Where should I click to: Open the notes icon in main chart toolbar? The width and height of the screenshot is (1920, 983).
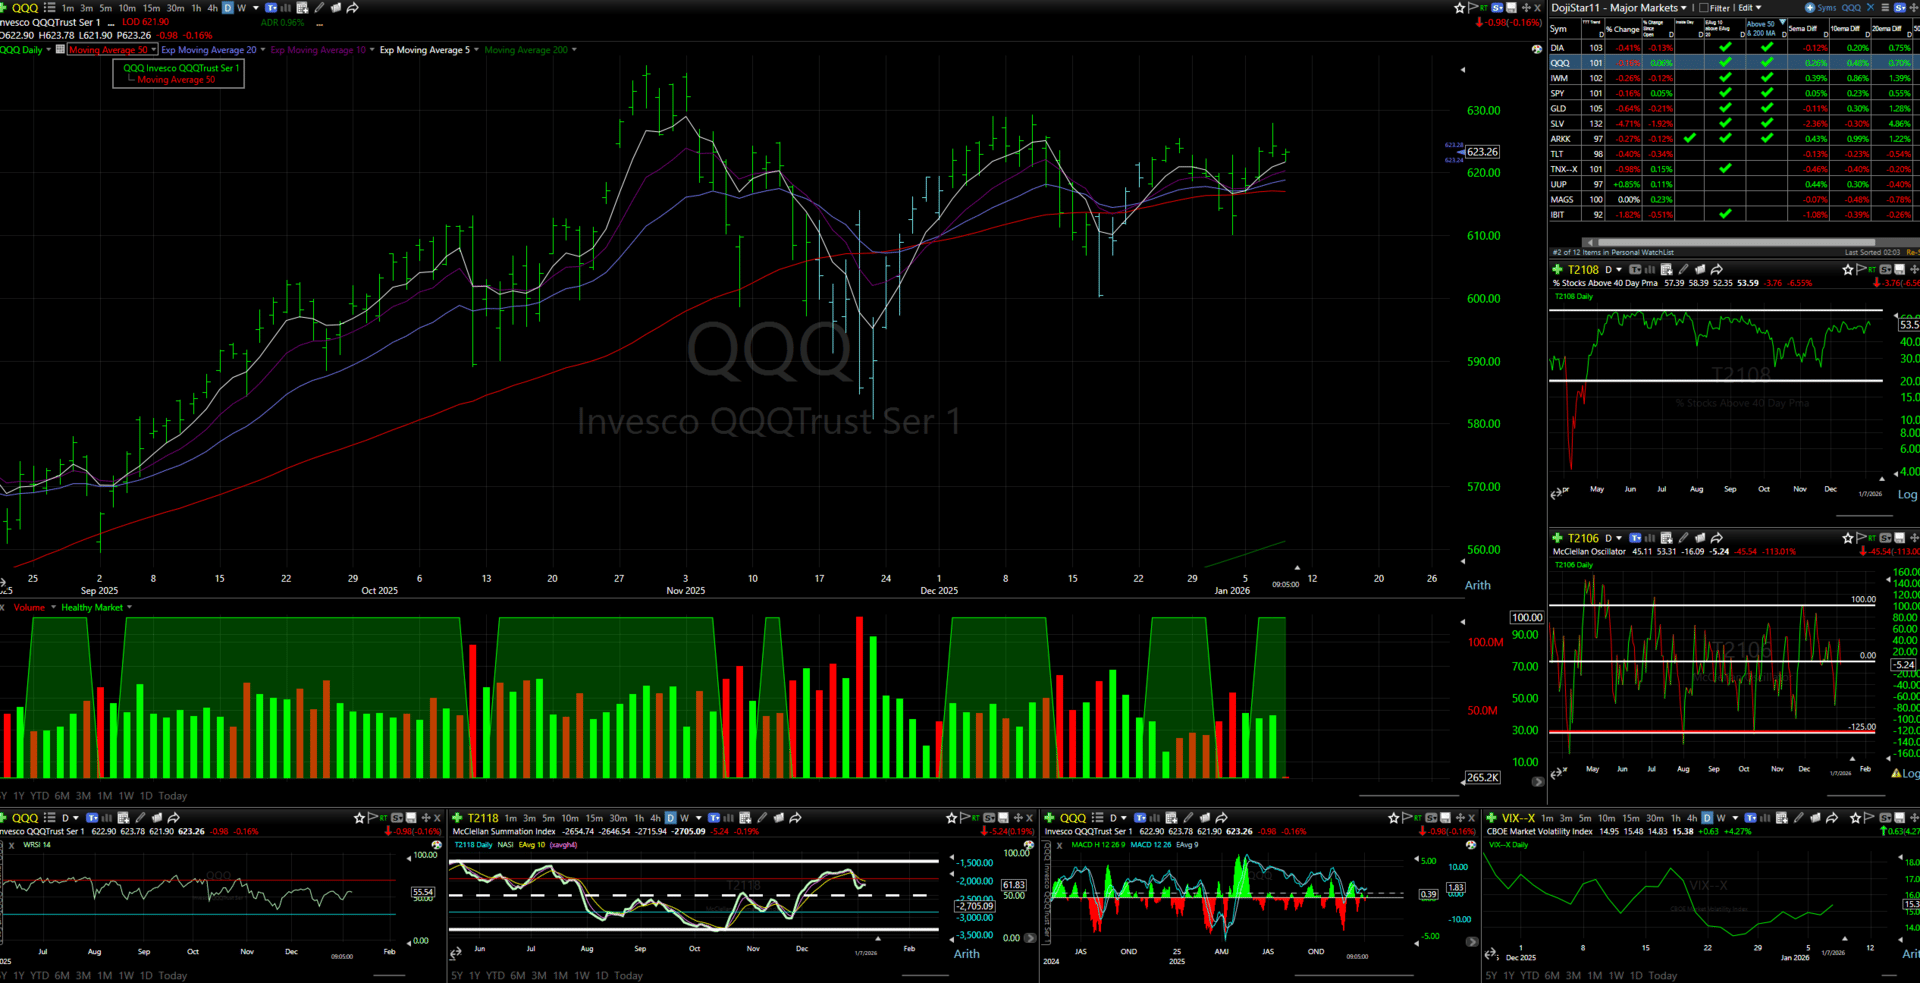coord(336,8)
